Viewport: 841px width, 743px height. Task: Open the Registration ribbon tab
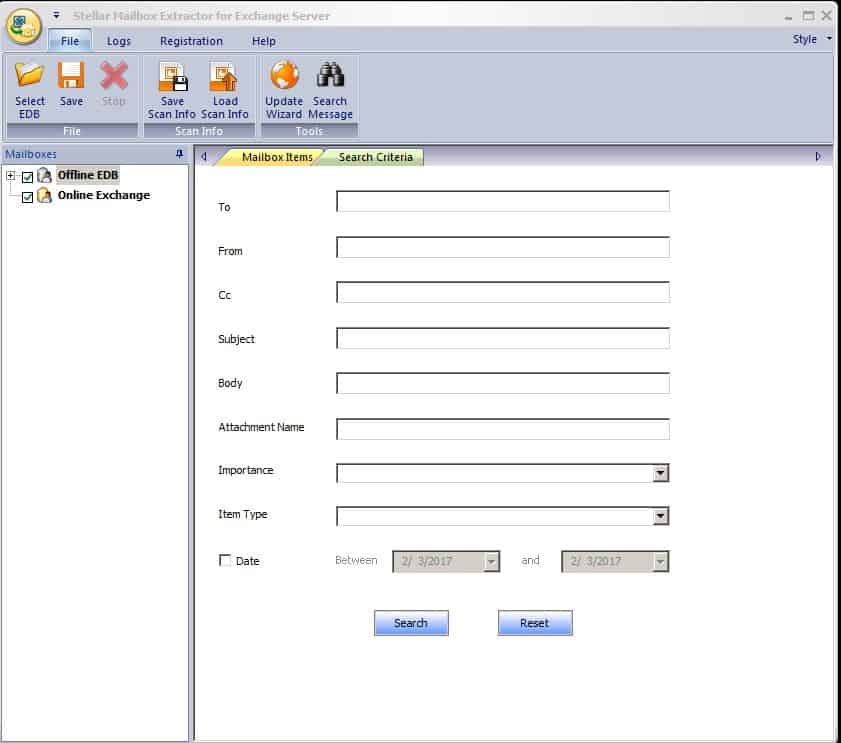point(191,41)
